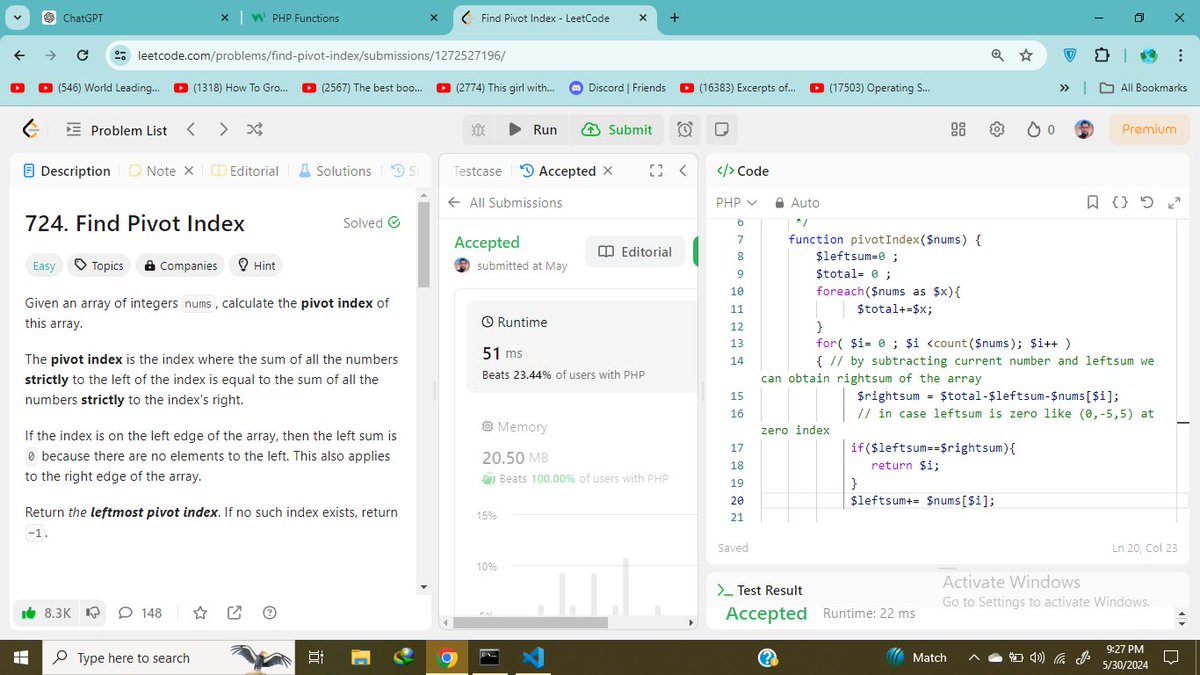Show more bookmarks with the double chevron

[x=1065, y=88]
